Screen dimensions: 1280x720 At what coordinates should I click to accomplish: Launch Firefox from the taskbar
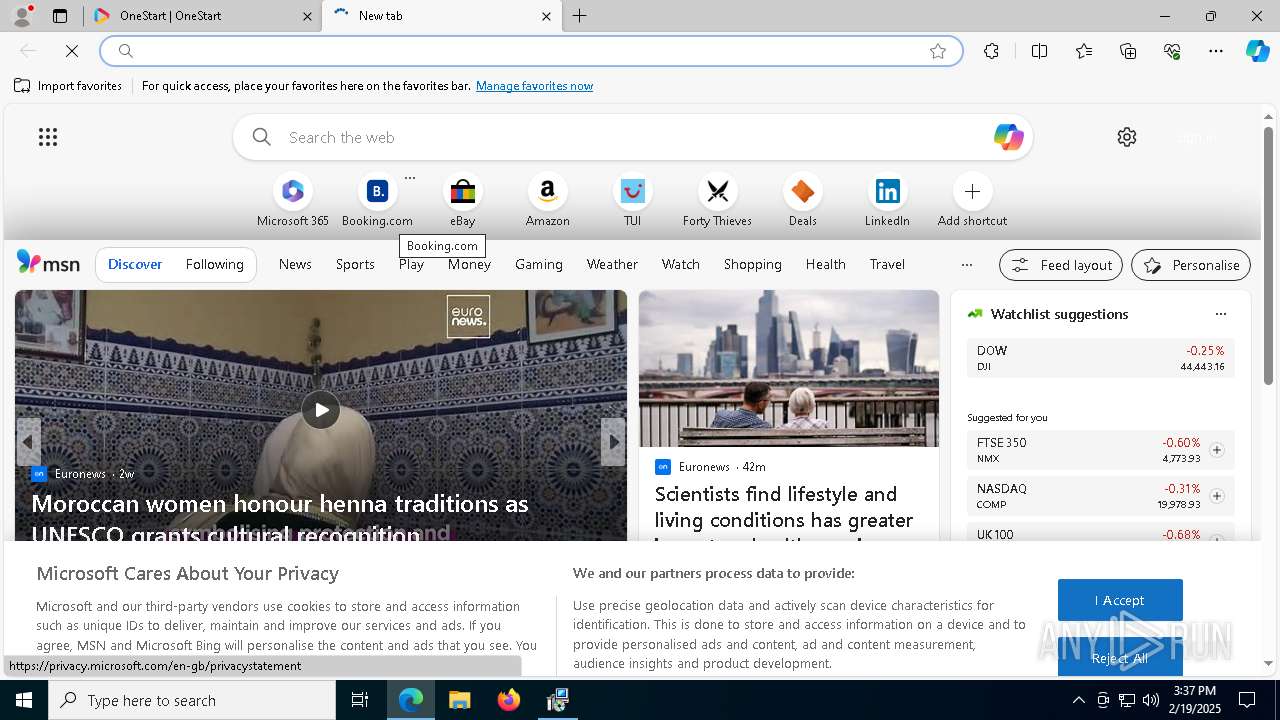pyautogui.click(x=509, y=700)
